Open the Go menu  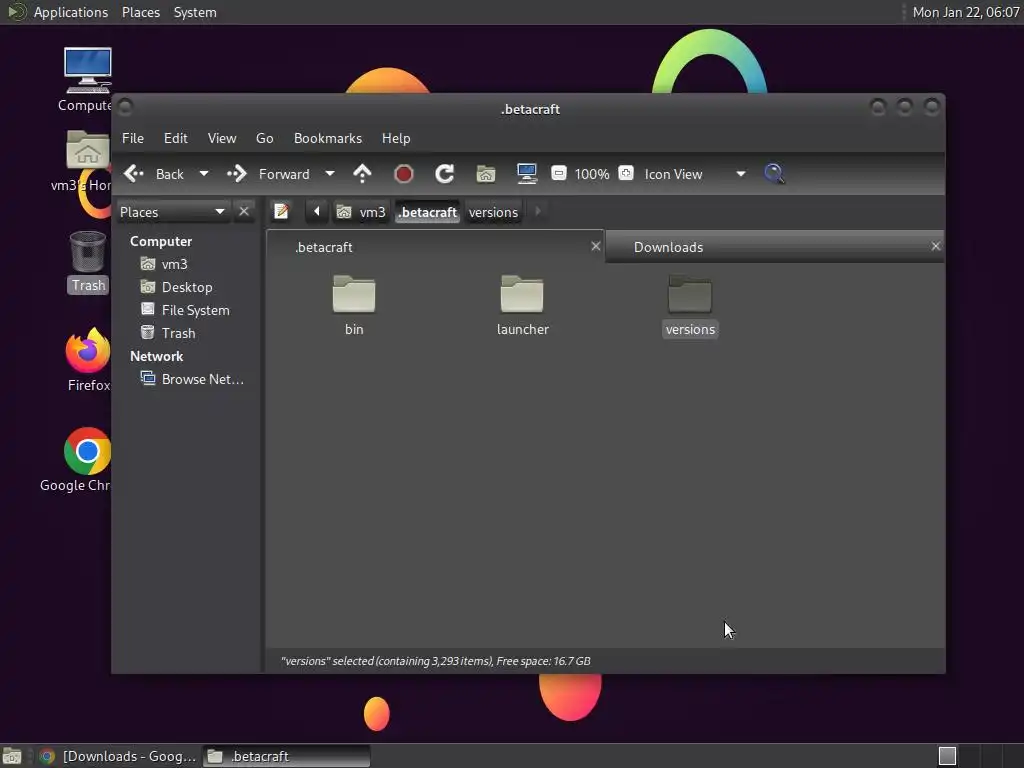[264, 138]
